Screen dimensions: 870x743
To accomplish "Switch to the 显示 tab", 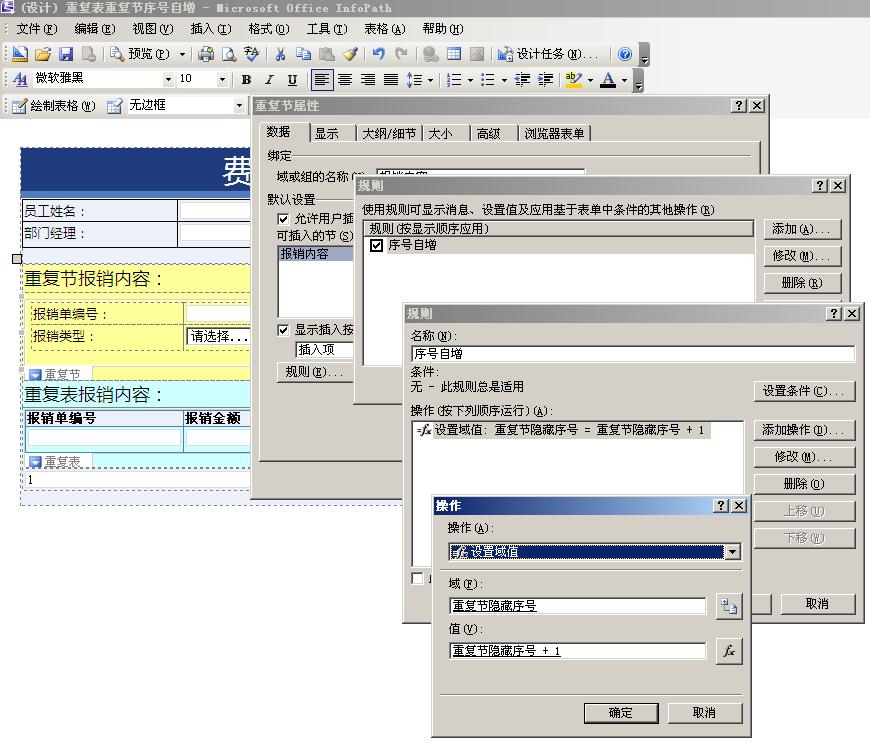I will 326,133.
